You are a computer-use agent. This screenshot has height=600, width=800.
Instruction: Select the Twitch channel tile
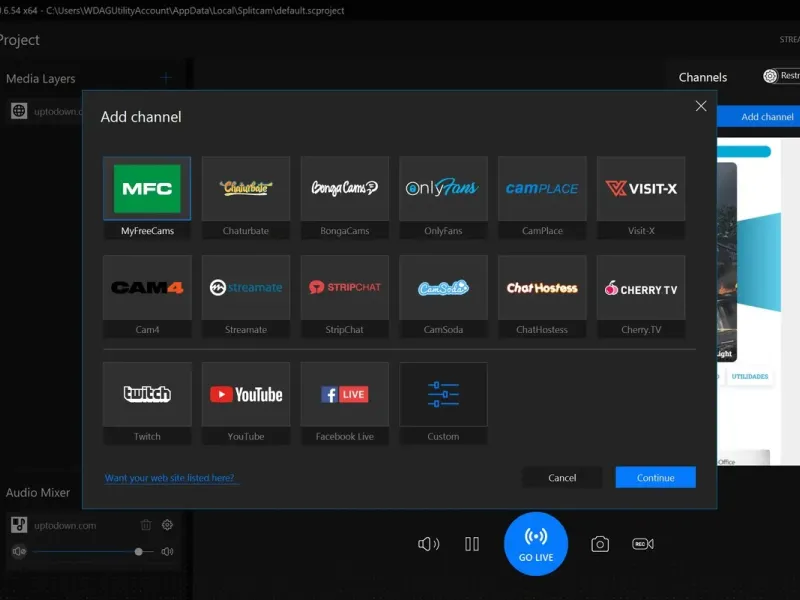point(147,403)
